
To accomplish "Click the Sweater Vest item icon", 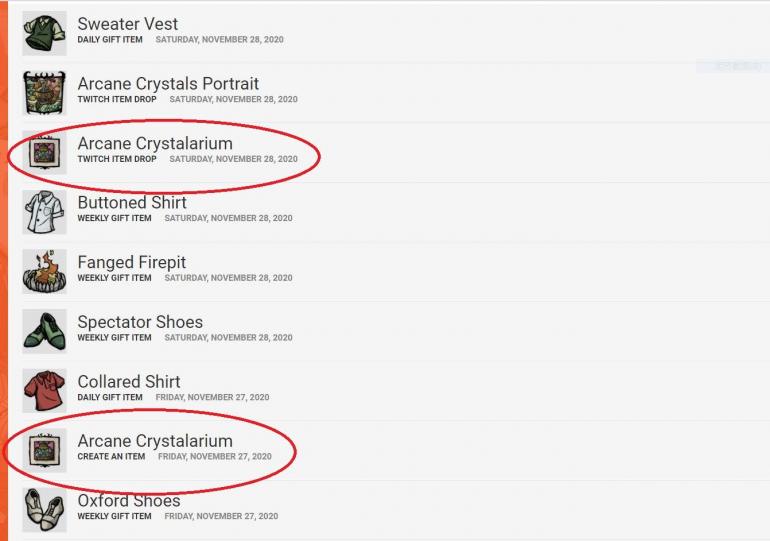I will click(44, 33).
